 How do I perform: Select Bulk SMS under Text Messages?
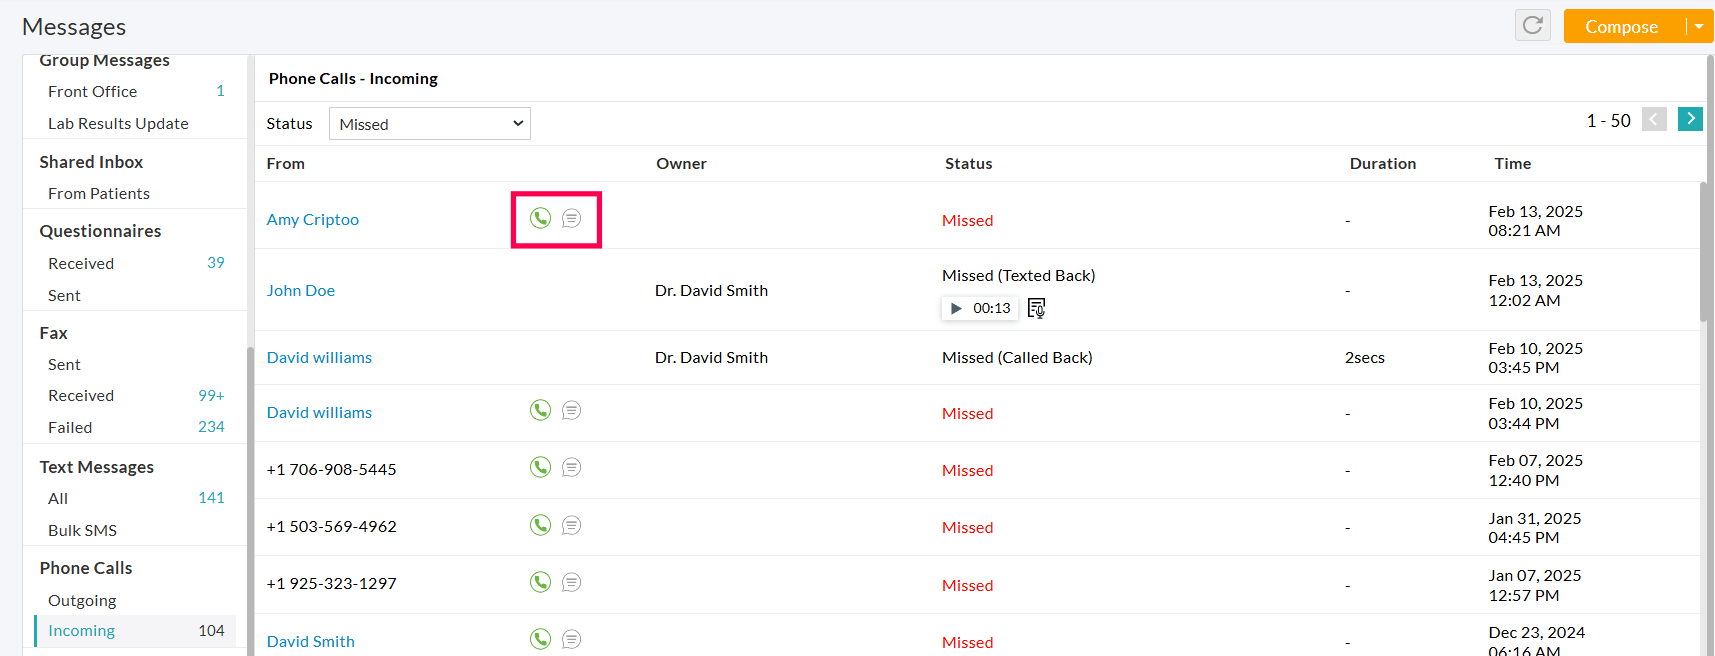(x=82, y=530)
